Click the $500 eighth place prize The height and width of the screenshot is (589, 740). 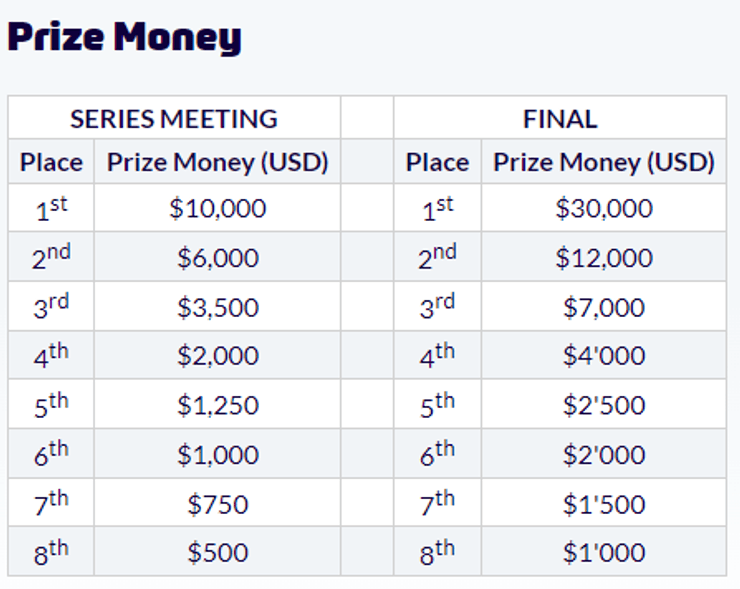coord(218,552)
